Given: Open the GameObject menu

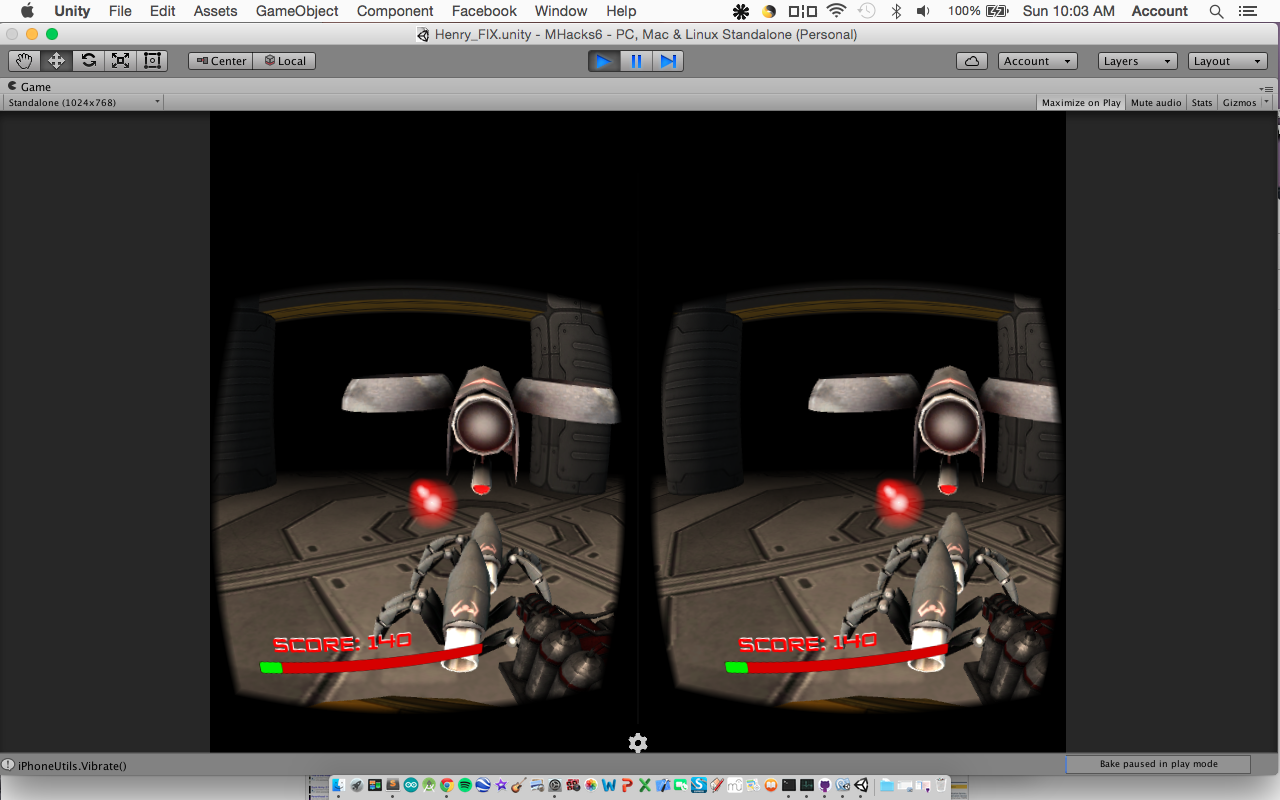Looking at the screenshot, I should click(x=297, y=11).
